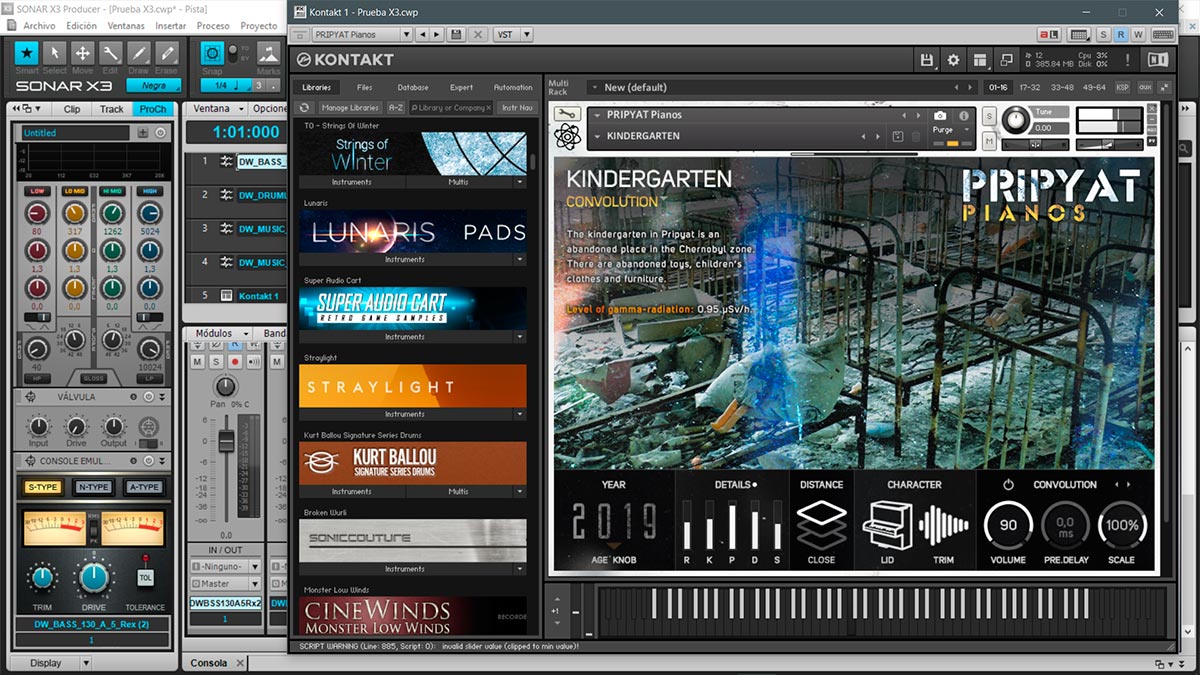Select the Kontakt 1 track
Viewport: 1200px width, 675px height.
pos(258,296)
